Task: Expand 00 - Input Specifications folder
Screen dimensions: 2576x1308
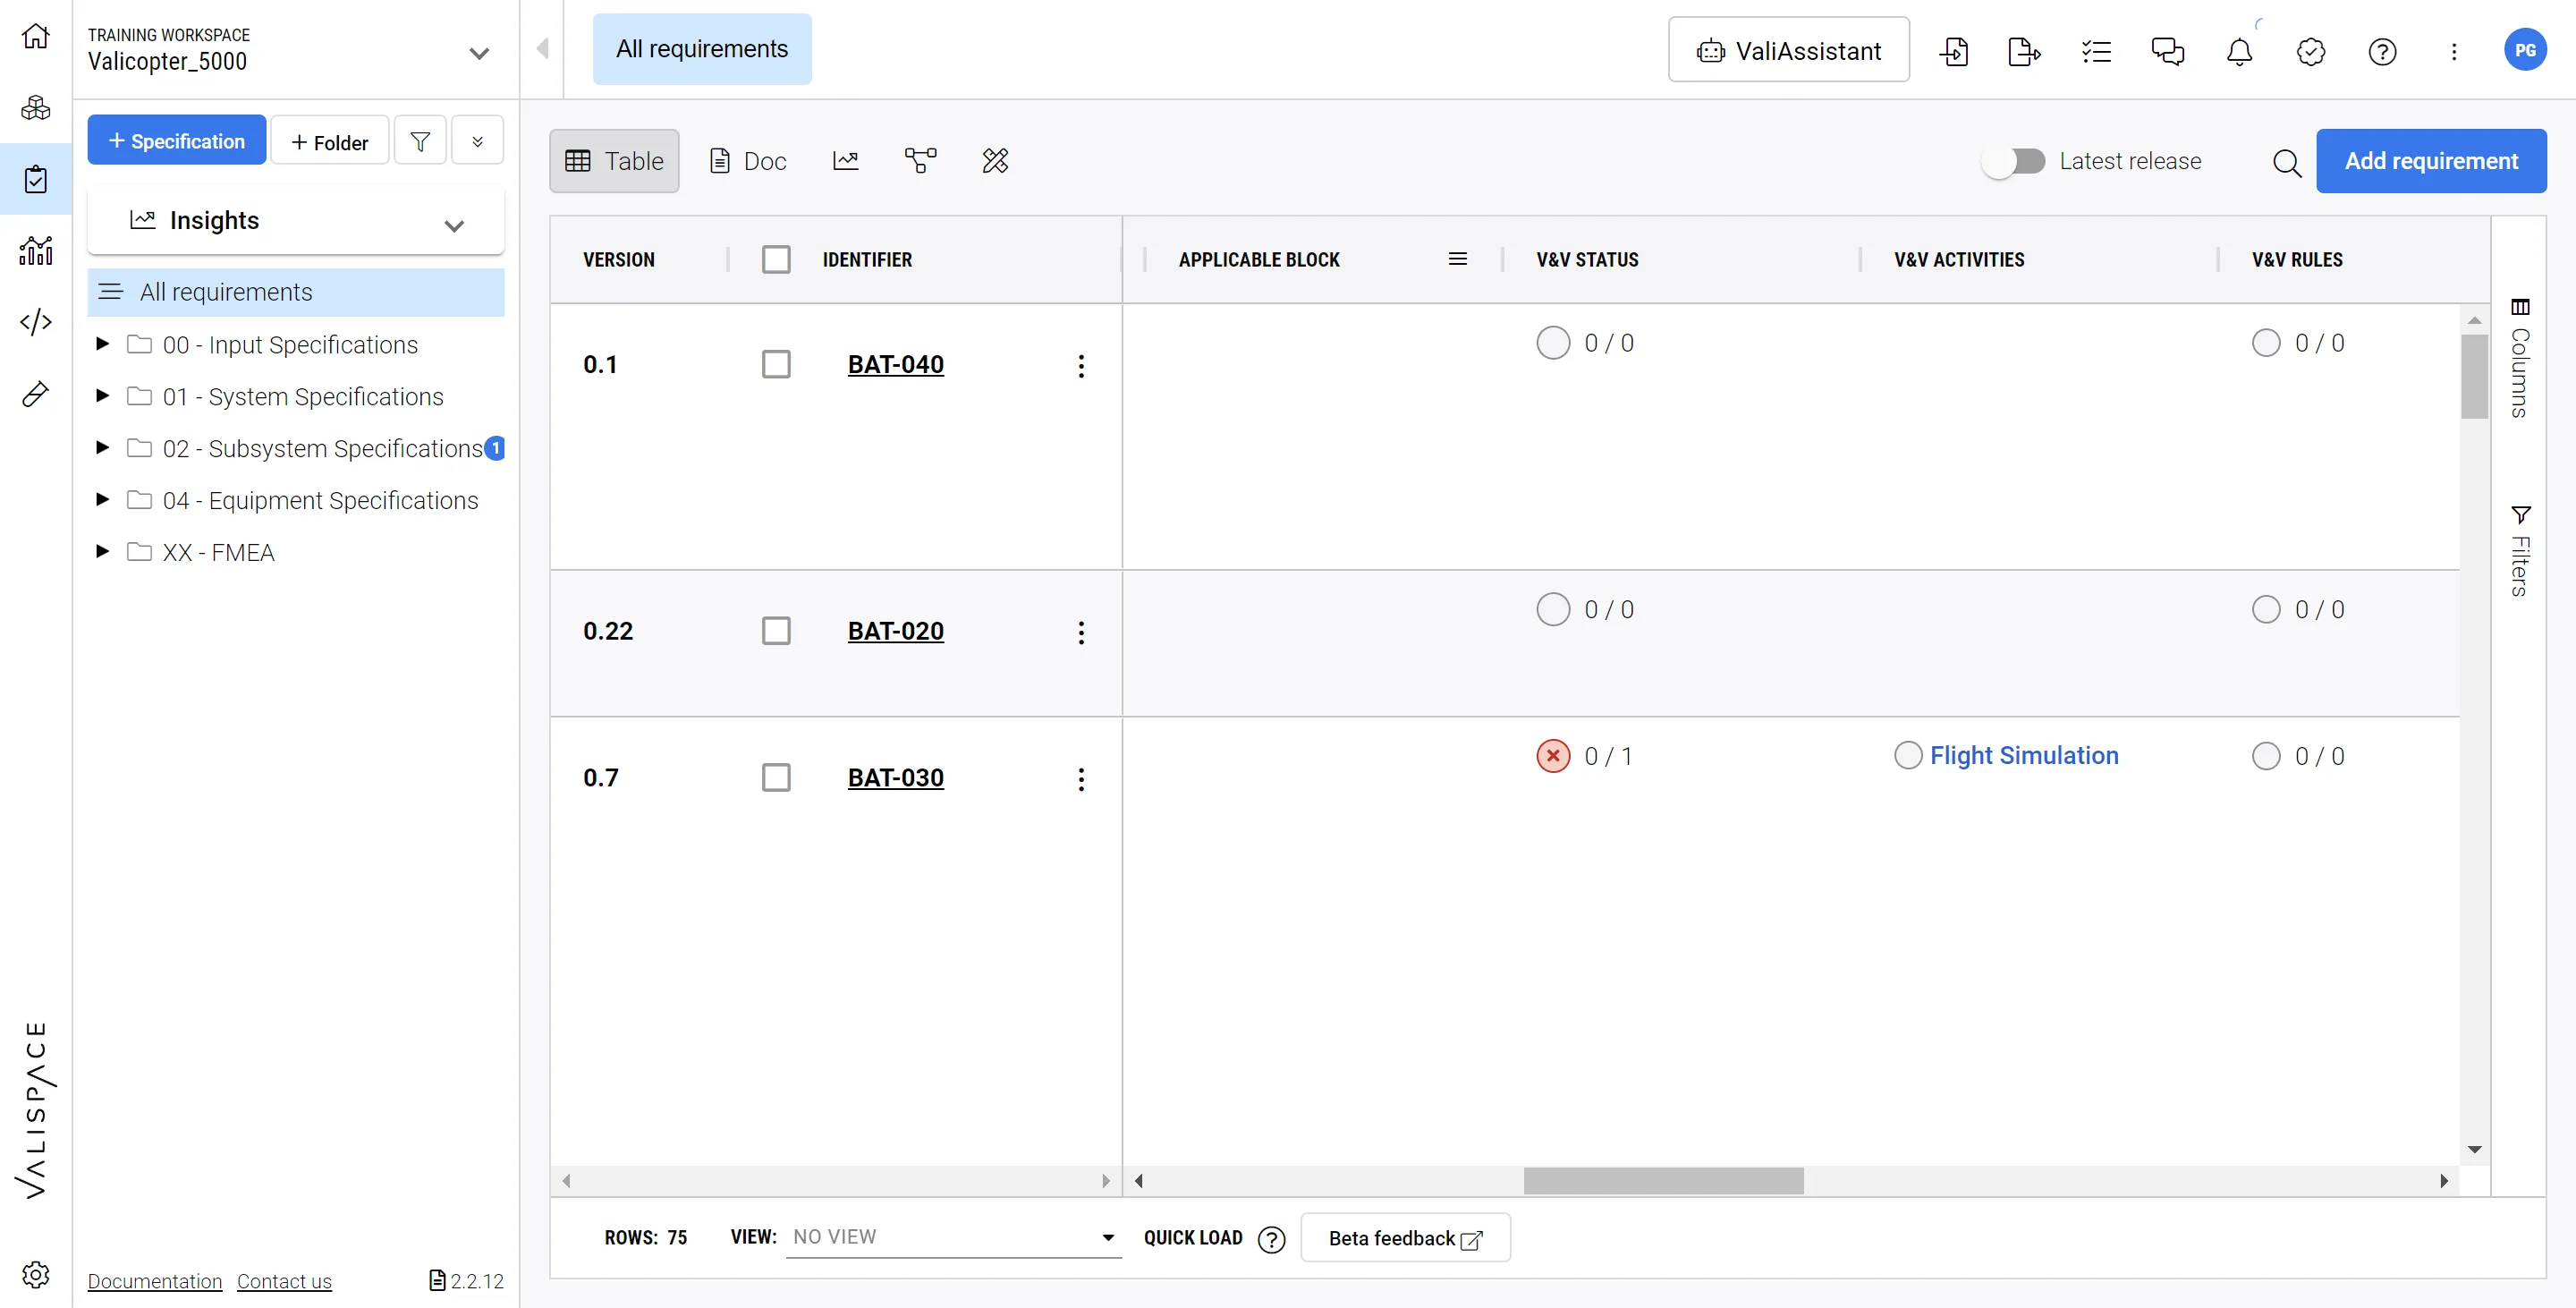Action: (x=101, y=344)
